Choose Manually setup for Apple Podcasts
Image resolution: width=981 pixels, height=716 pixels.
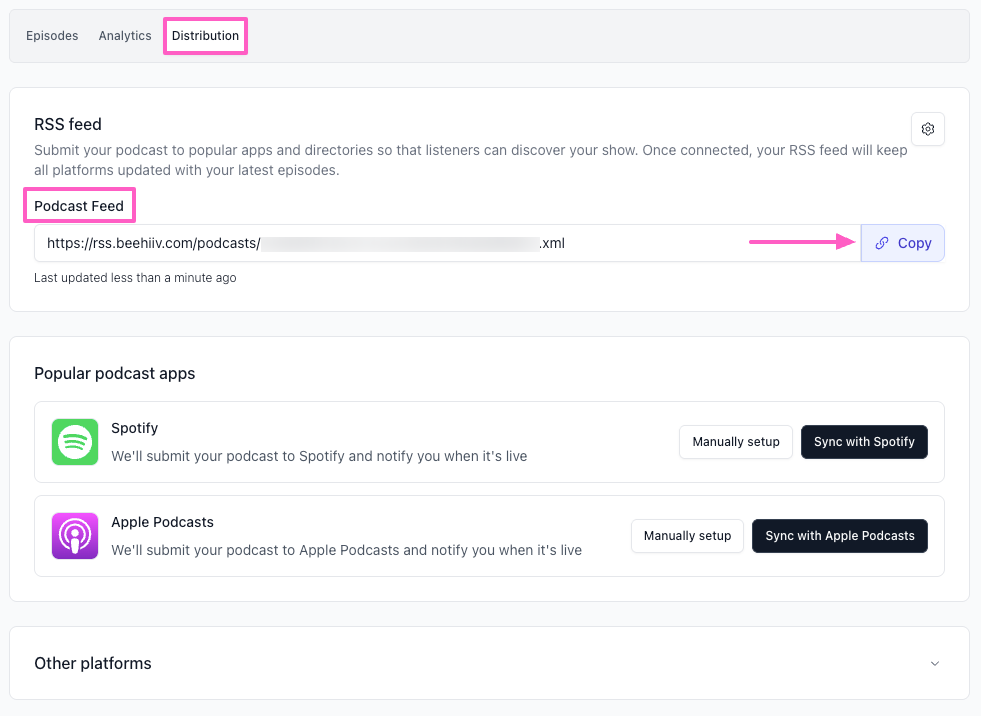tap(687, 536)
